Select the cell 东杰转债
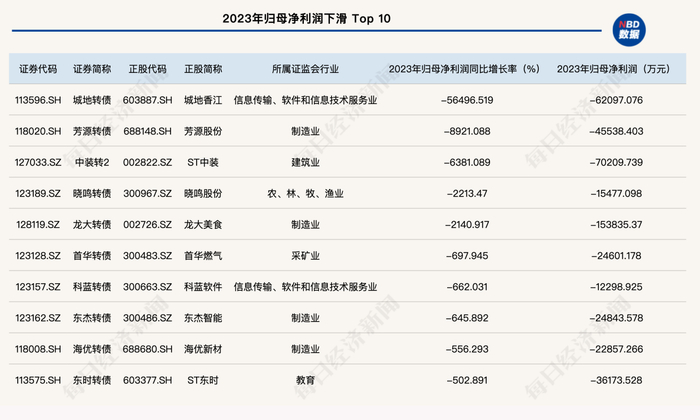Image resolution: width=700 pixels, height=420 pixels. click(92, 318)
